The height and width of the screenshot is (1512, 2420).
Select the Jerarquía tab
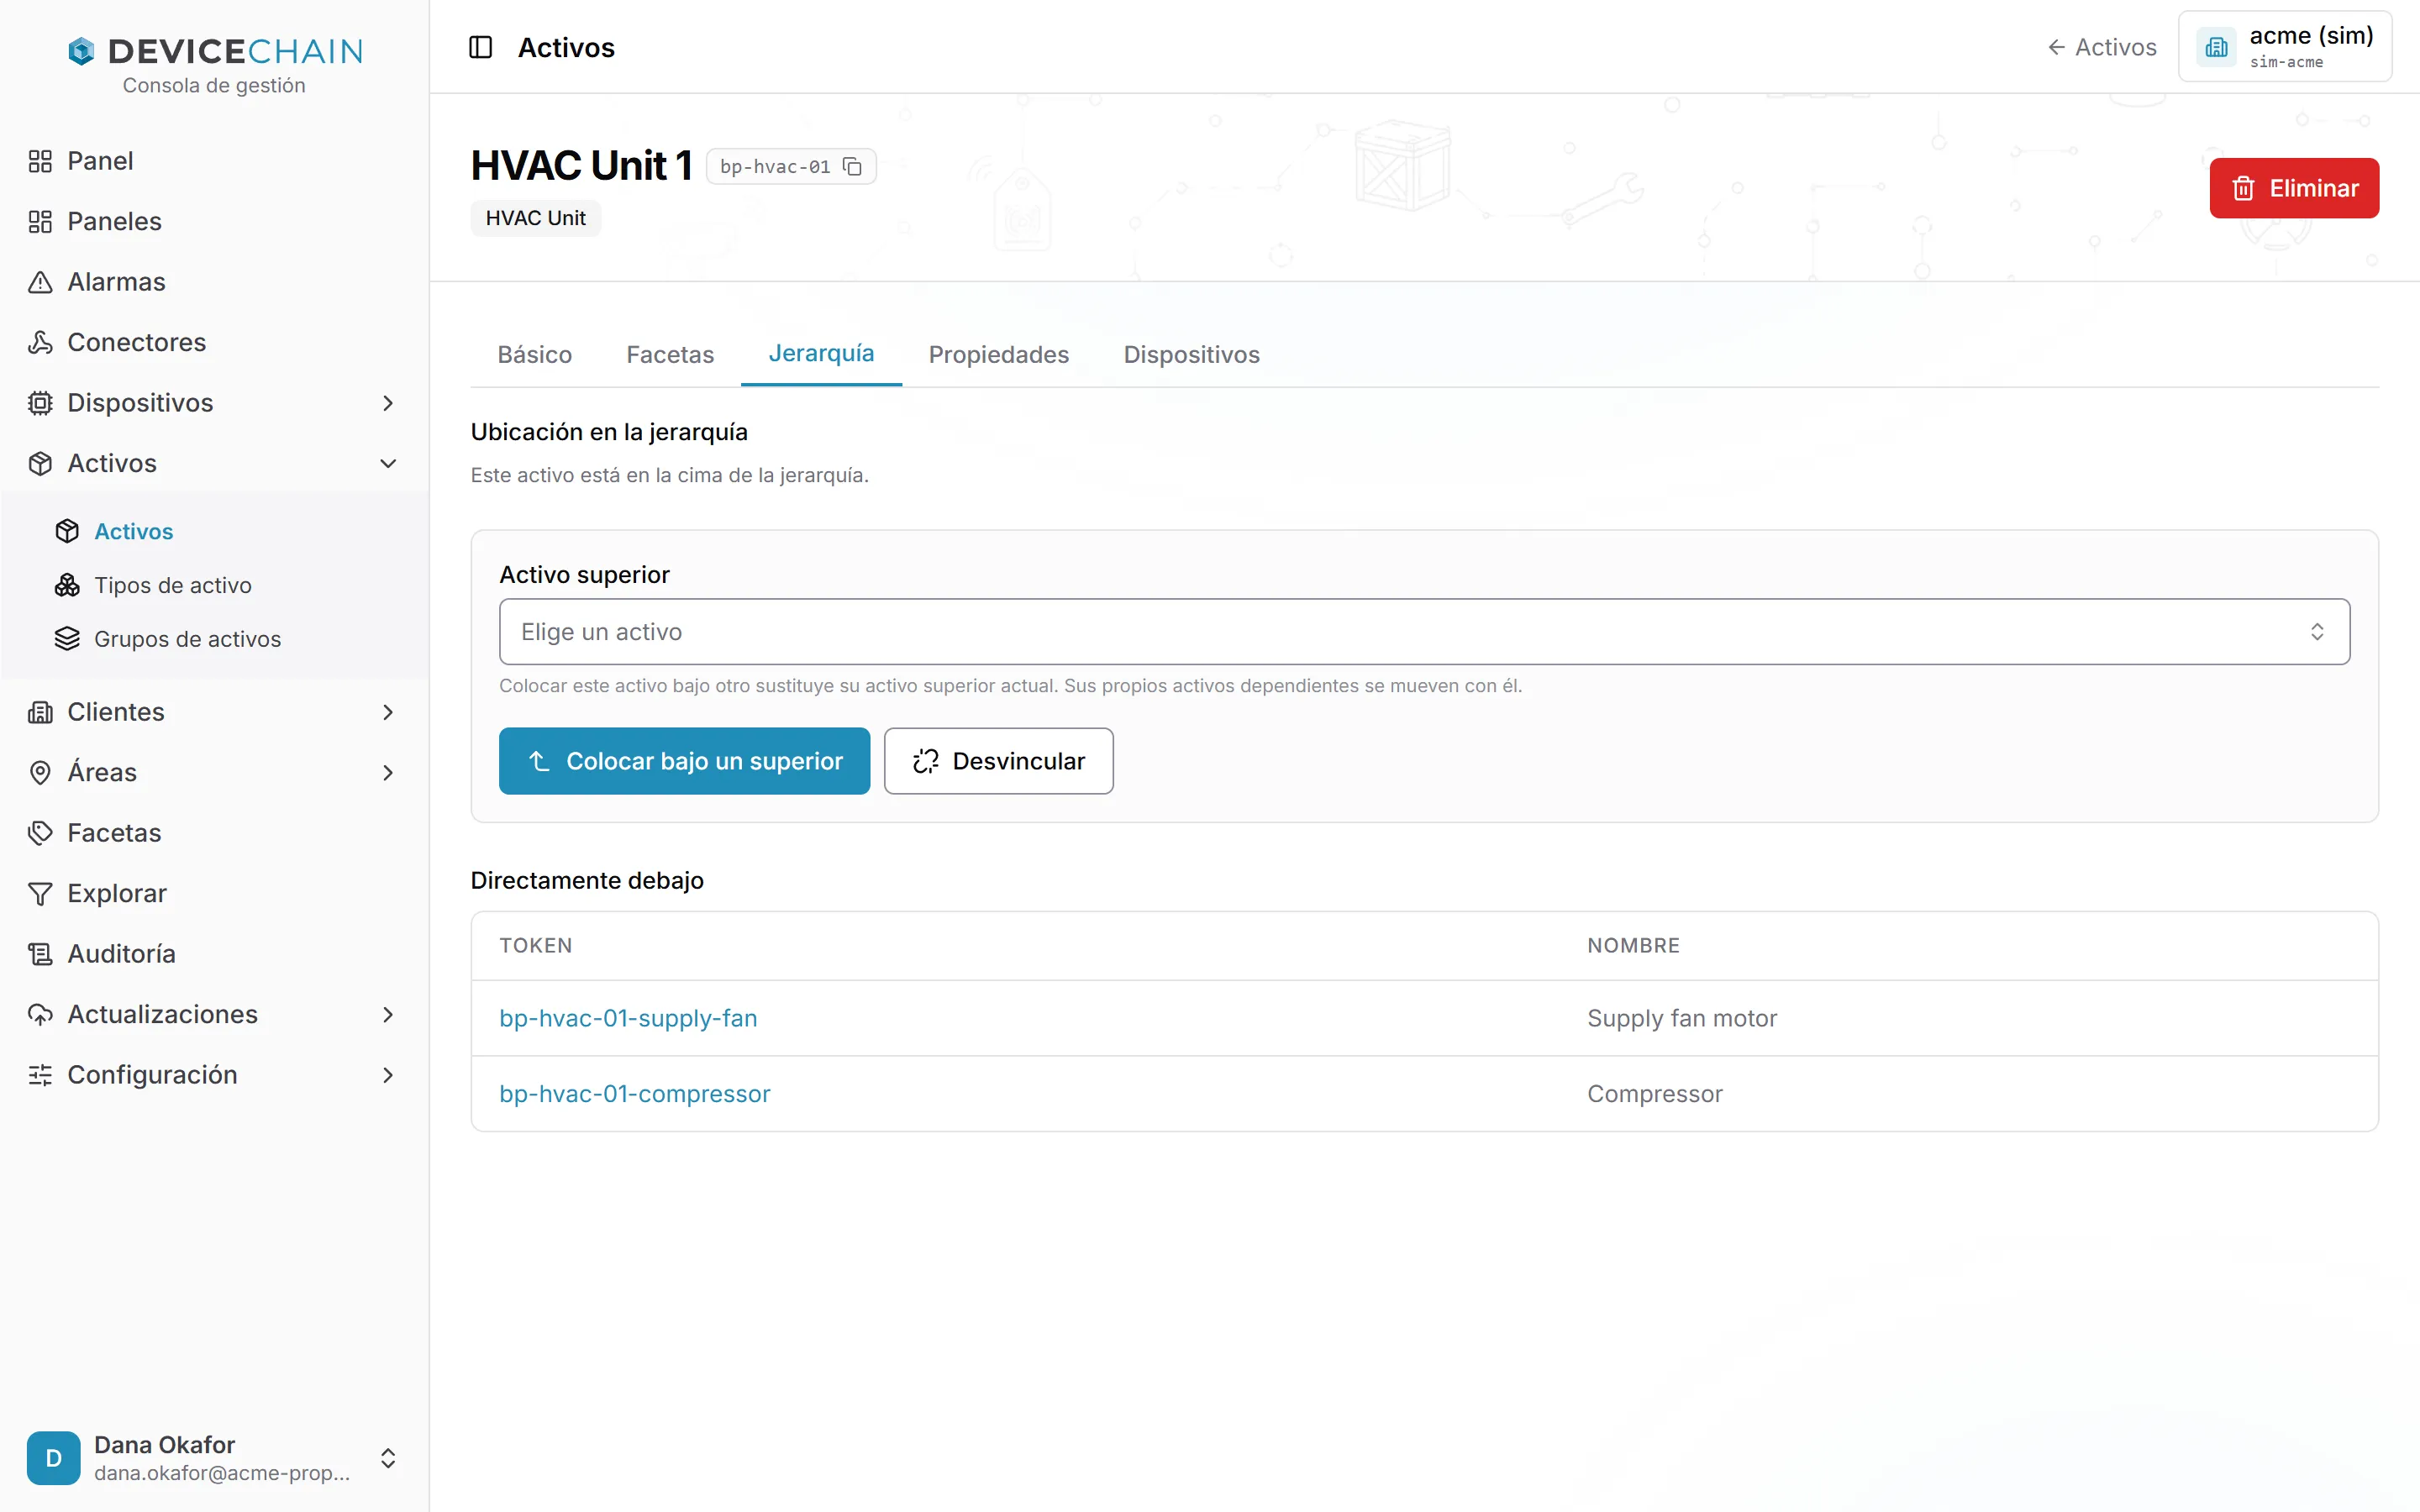coord(821,353)
